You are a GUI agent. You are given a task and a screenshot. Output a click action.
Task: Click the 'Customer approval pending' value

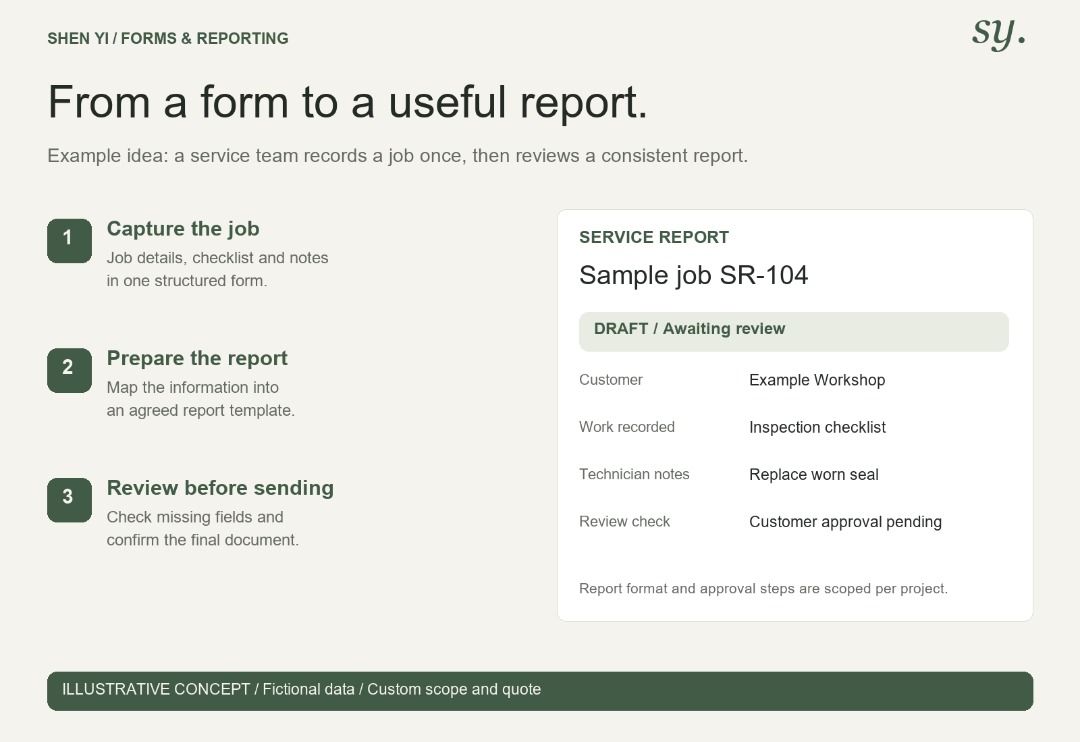[x=845, y=522]
